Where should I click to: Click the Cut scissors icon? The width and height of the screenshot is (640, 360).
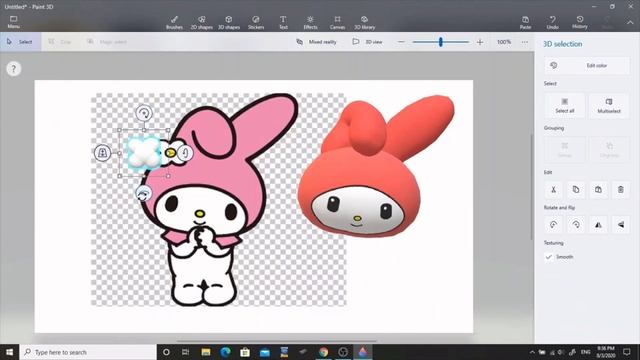tap(553, 189)
